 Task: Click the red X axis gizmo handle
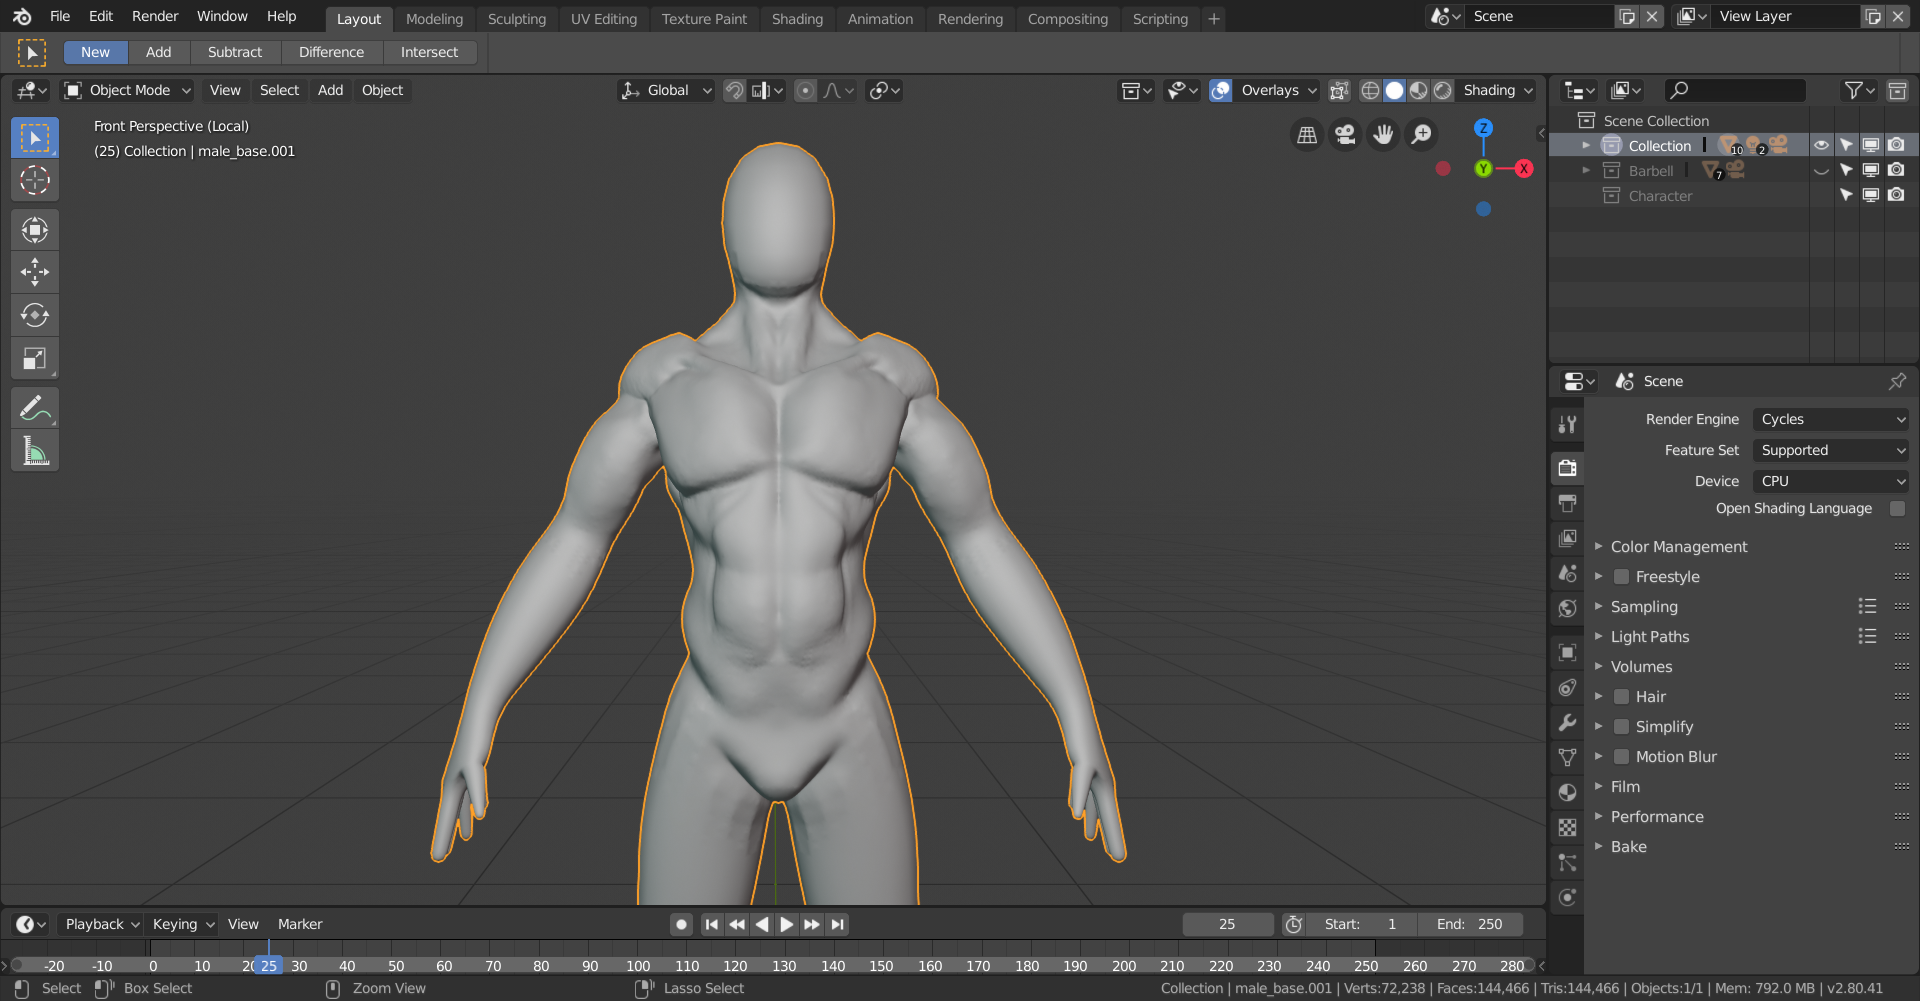1523,168
